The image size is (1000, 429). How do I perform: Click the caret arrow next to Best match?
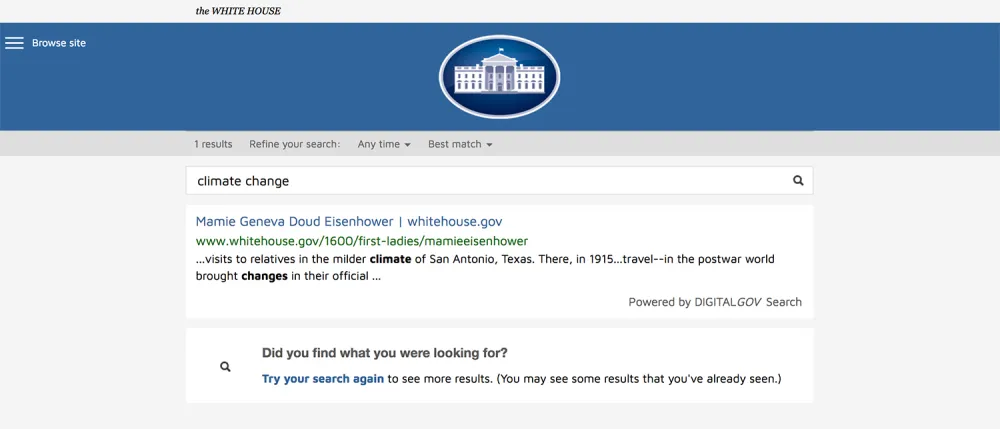coord(489,145)
